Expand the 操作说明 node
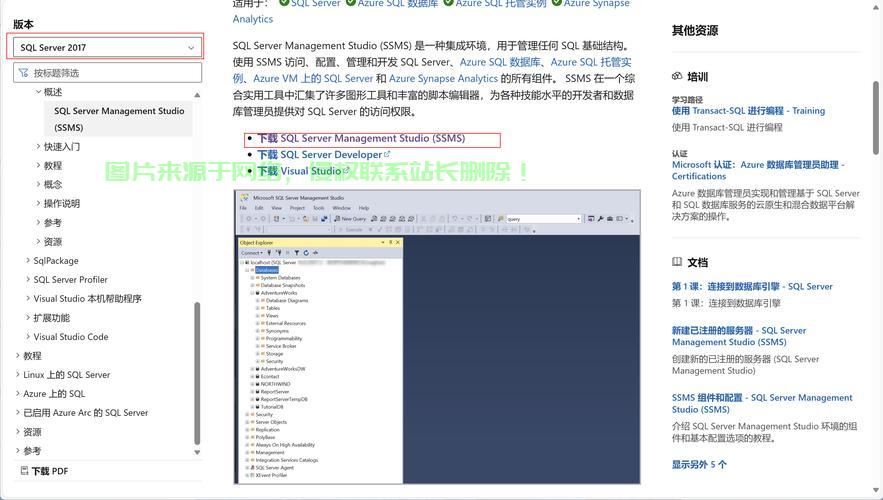The image size is (883, 500). (38, 203)
